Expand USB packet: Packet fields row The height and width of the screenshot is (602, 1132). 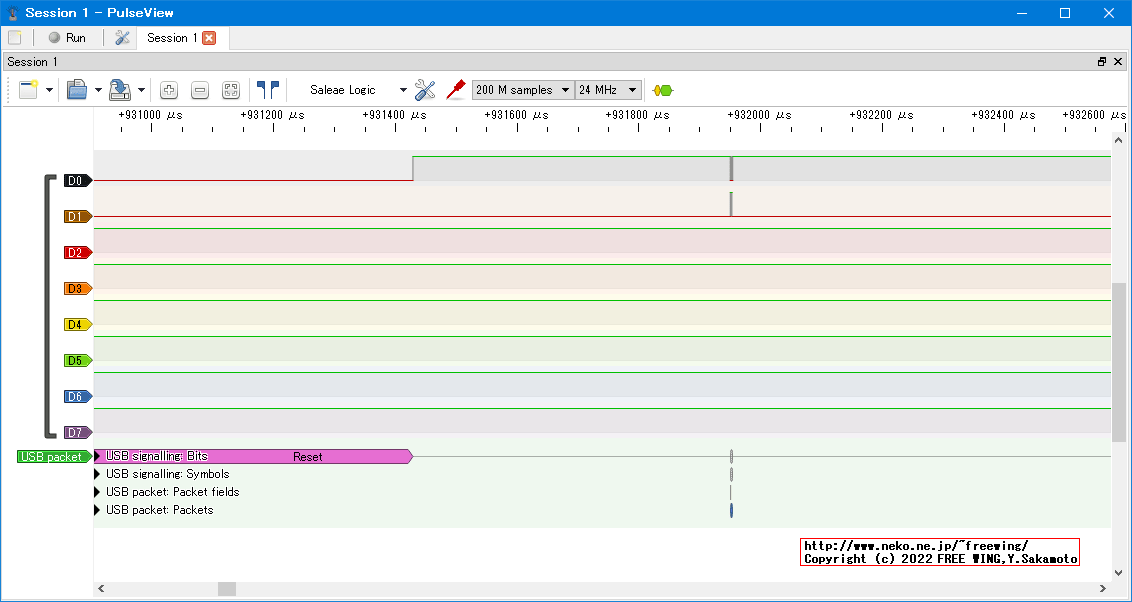click(x=98, y=492)
